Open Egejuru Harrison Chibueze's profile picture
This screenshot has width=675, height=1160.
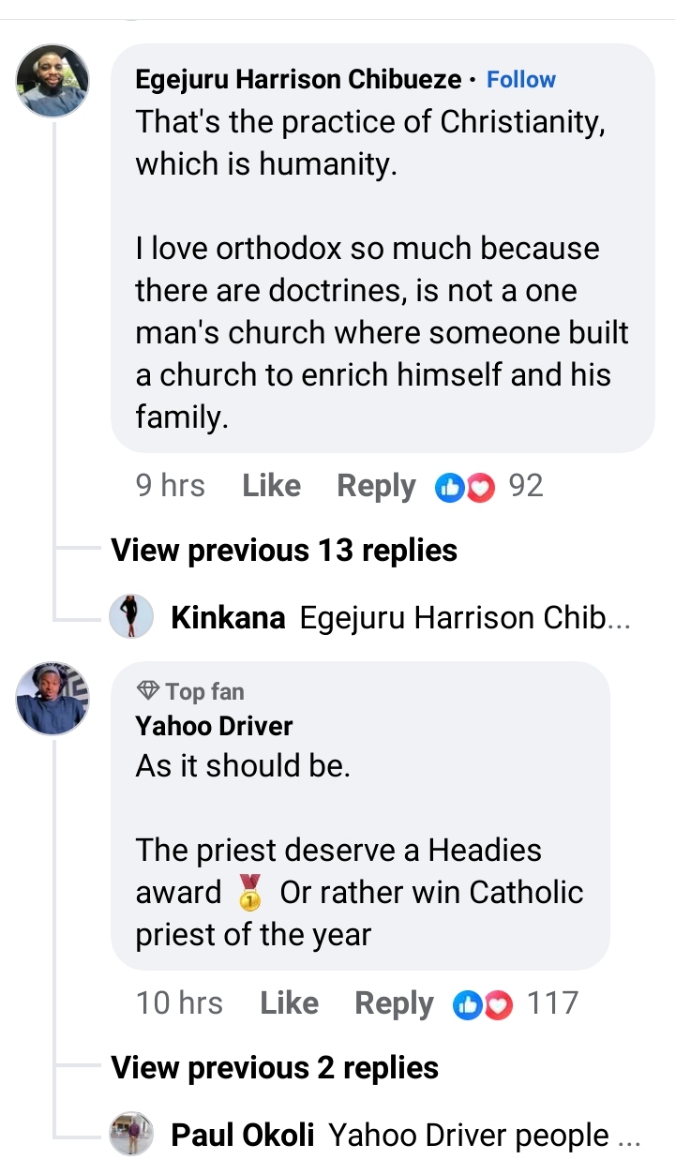tap(53, 80)
